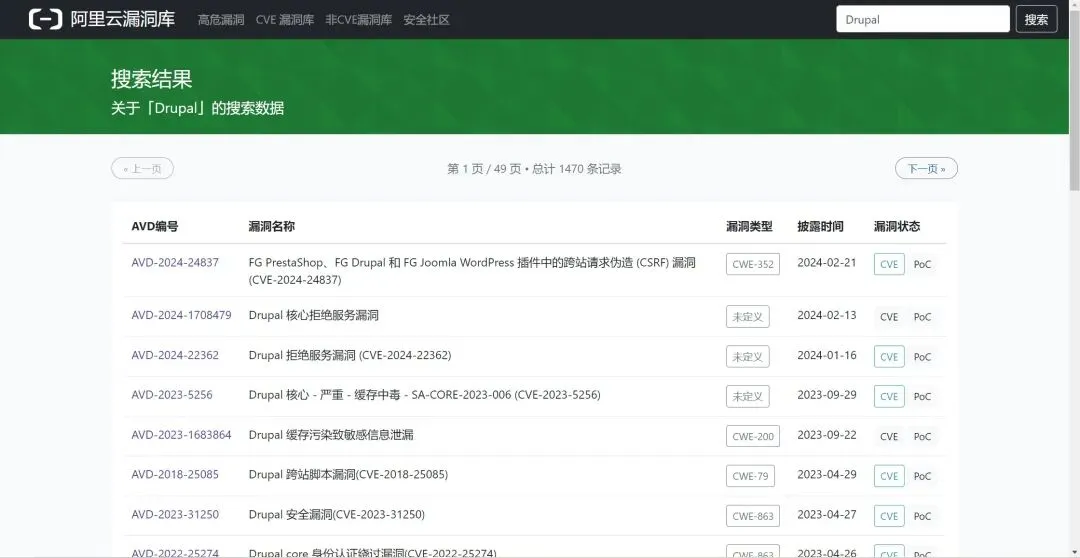Viewport: 1080px width, 558px height.
Task: Click PoC badge in AVD-2023-1683864 row
Action: 922,437
